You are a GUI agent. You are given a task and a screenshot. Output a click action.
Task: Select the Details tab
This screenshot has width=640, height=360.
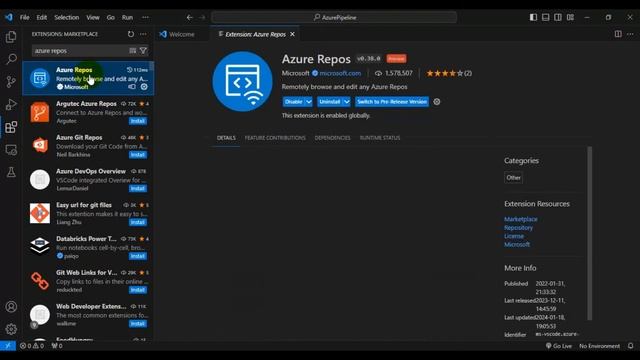tap(226, 138)
